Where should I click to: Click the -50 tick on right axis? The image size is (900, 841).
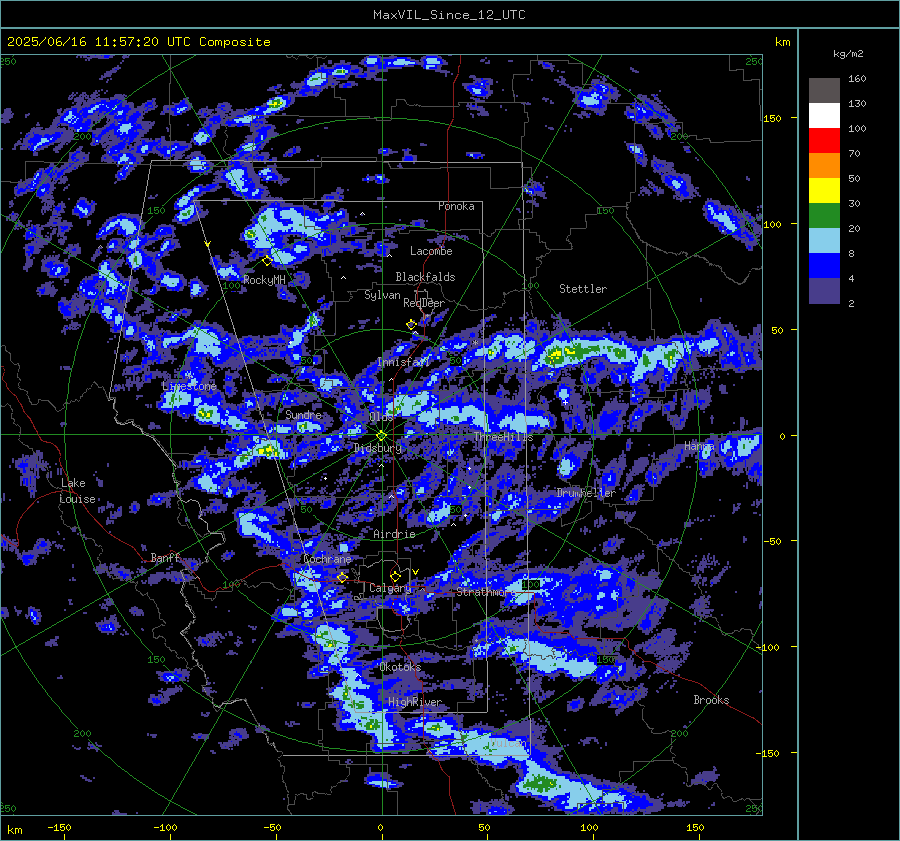point(772,541)
